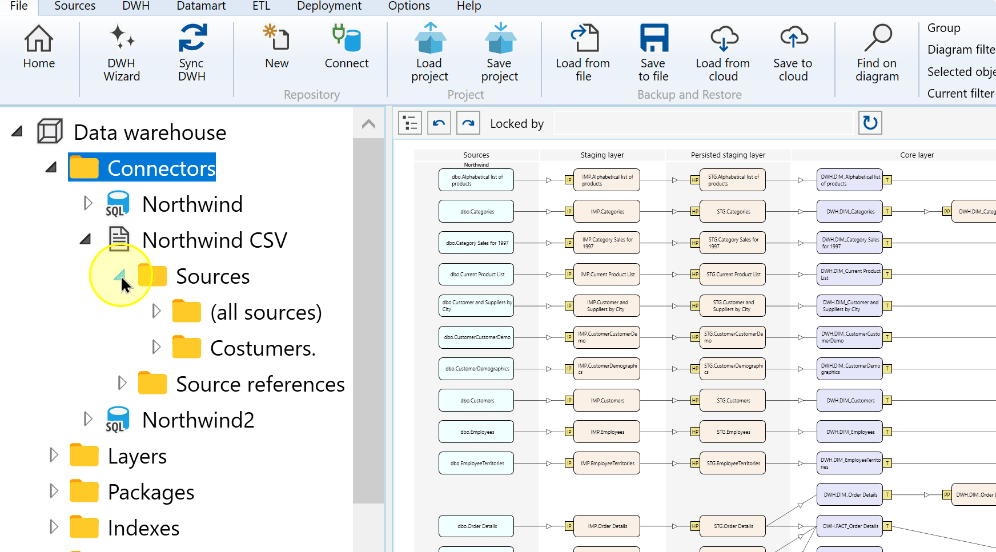Viewport: 996px width, 552px height.
Task: Select the dbo.Employees source node
Action: click(476, 431)
